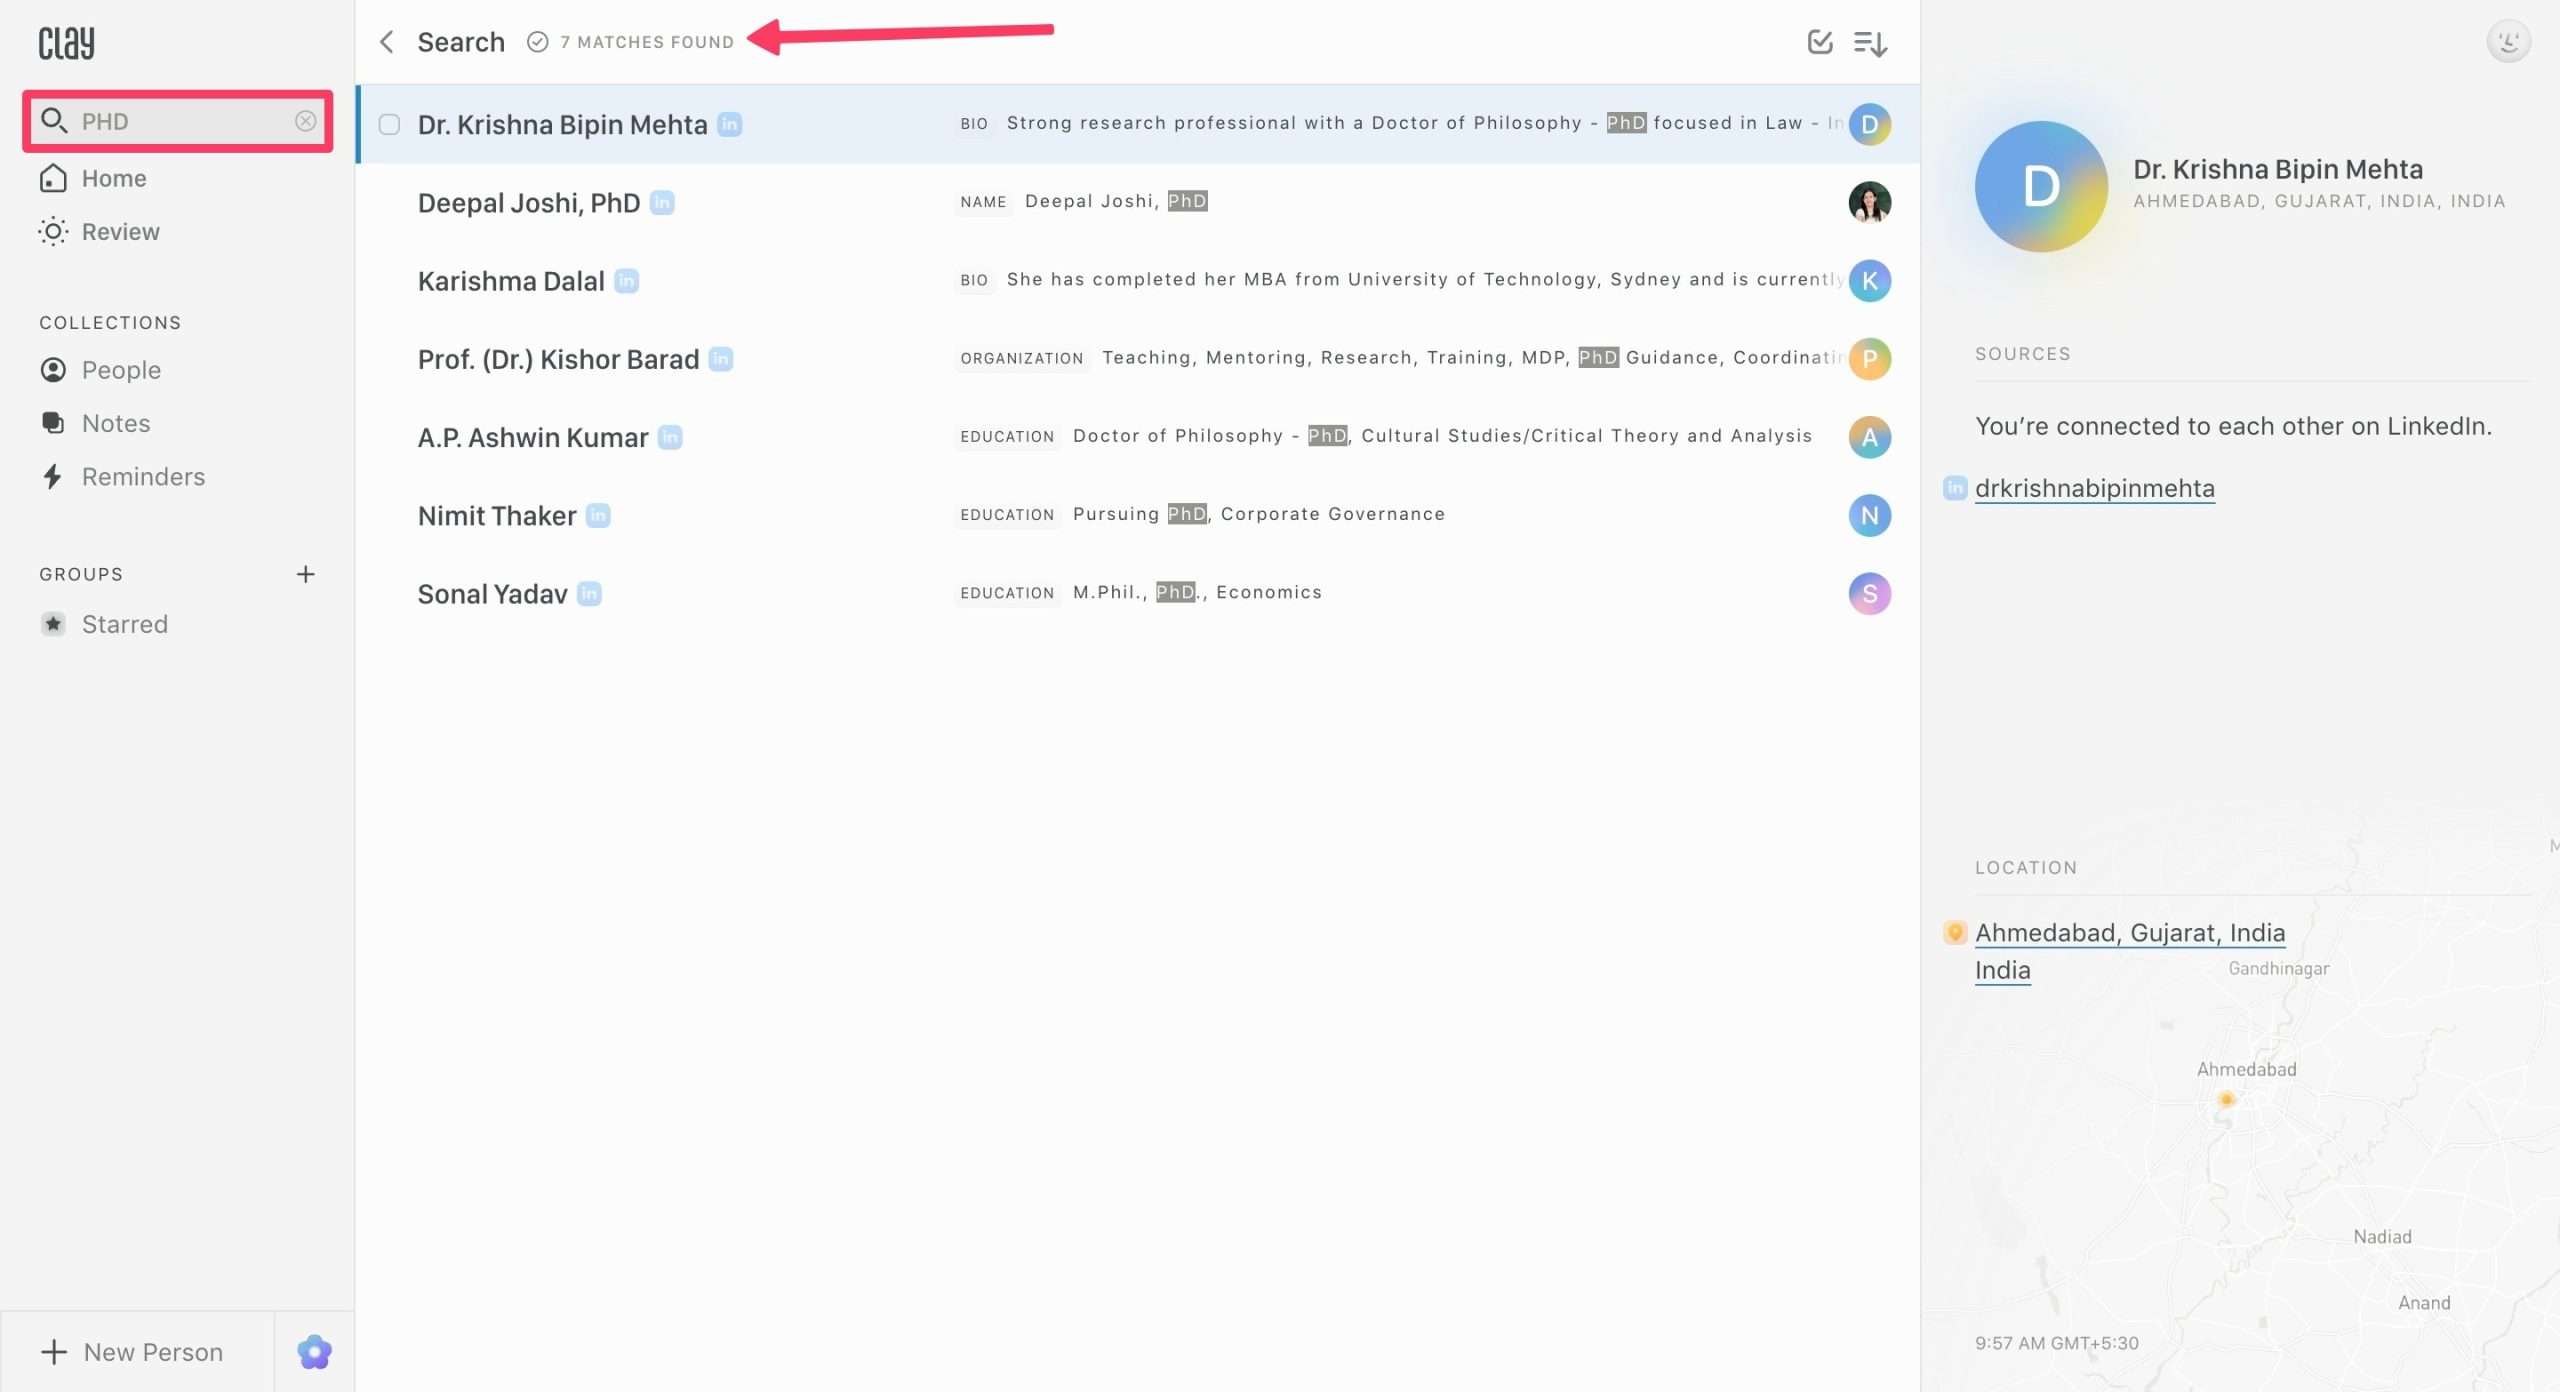Click profile name Dr. Krishna Bipin Mehta in panel
Screen dimensions: 2560x1392
point(2278,169)
